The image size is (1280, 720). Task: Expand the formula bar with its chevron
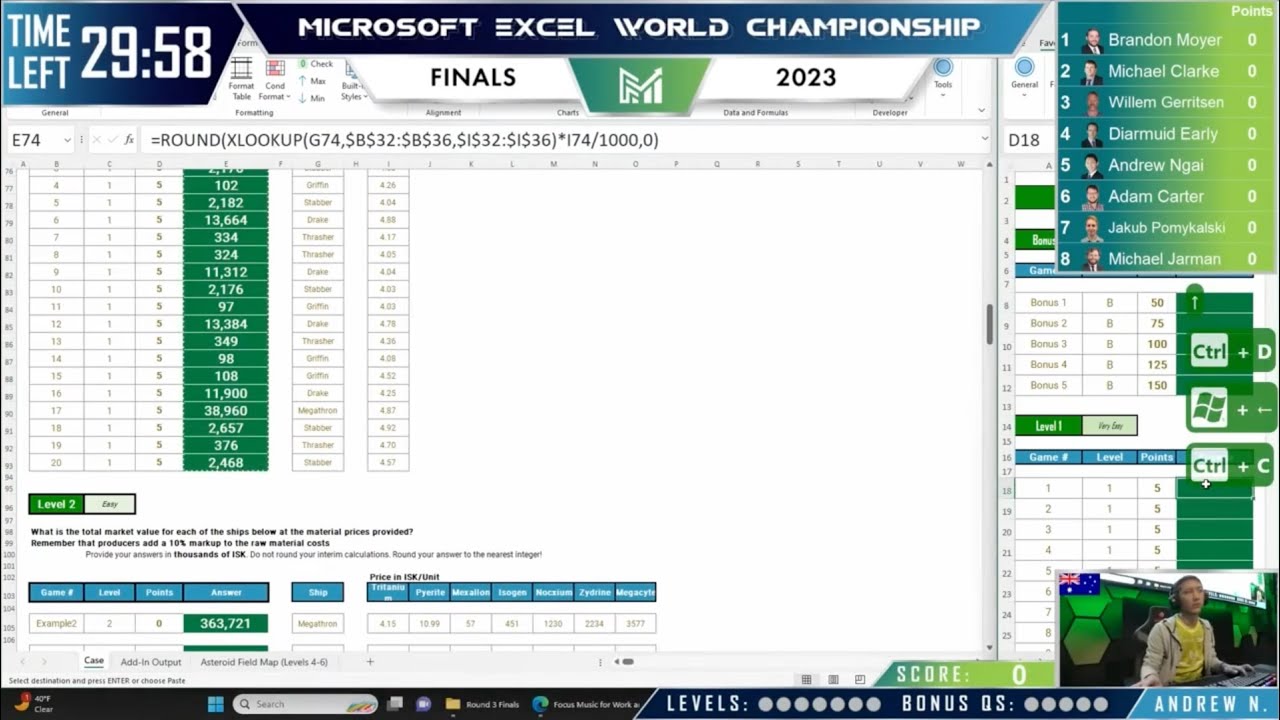984,140
